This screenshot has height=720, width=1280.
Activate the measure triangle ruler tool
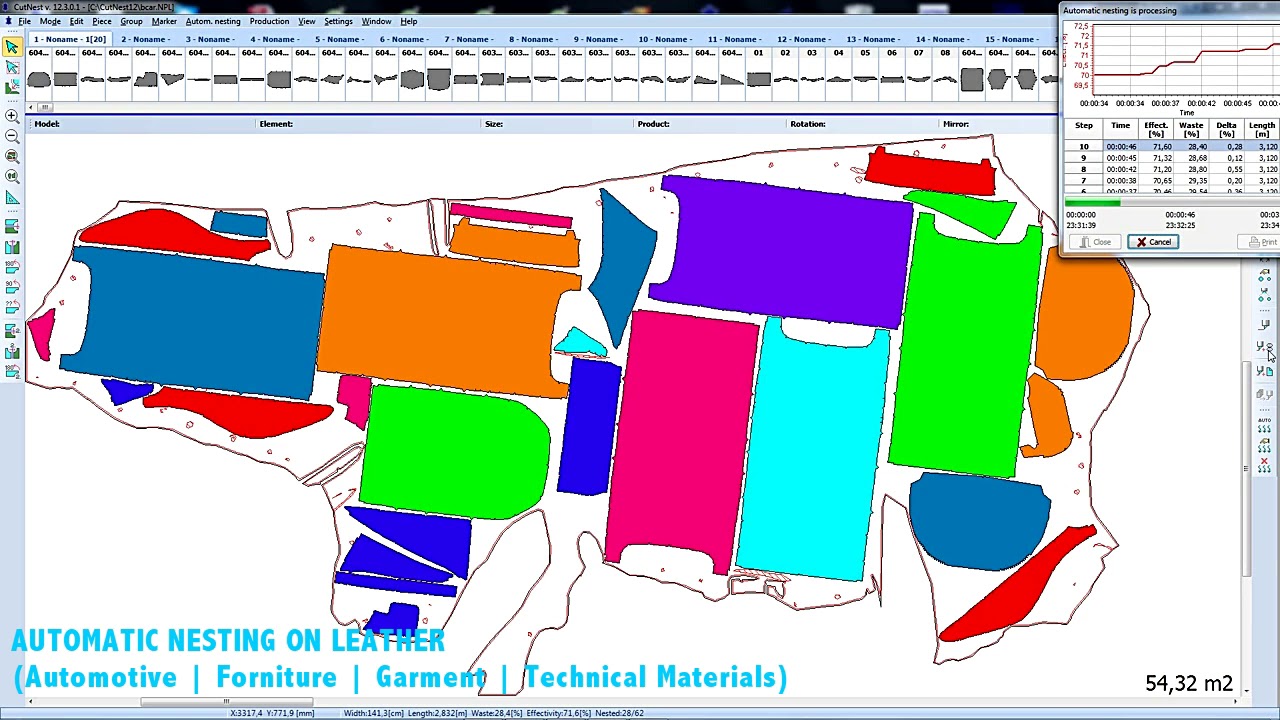tap(12, 198)
